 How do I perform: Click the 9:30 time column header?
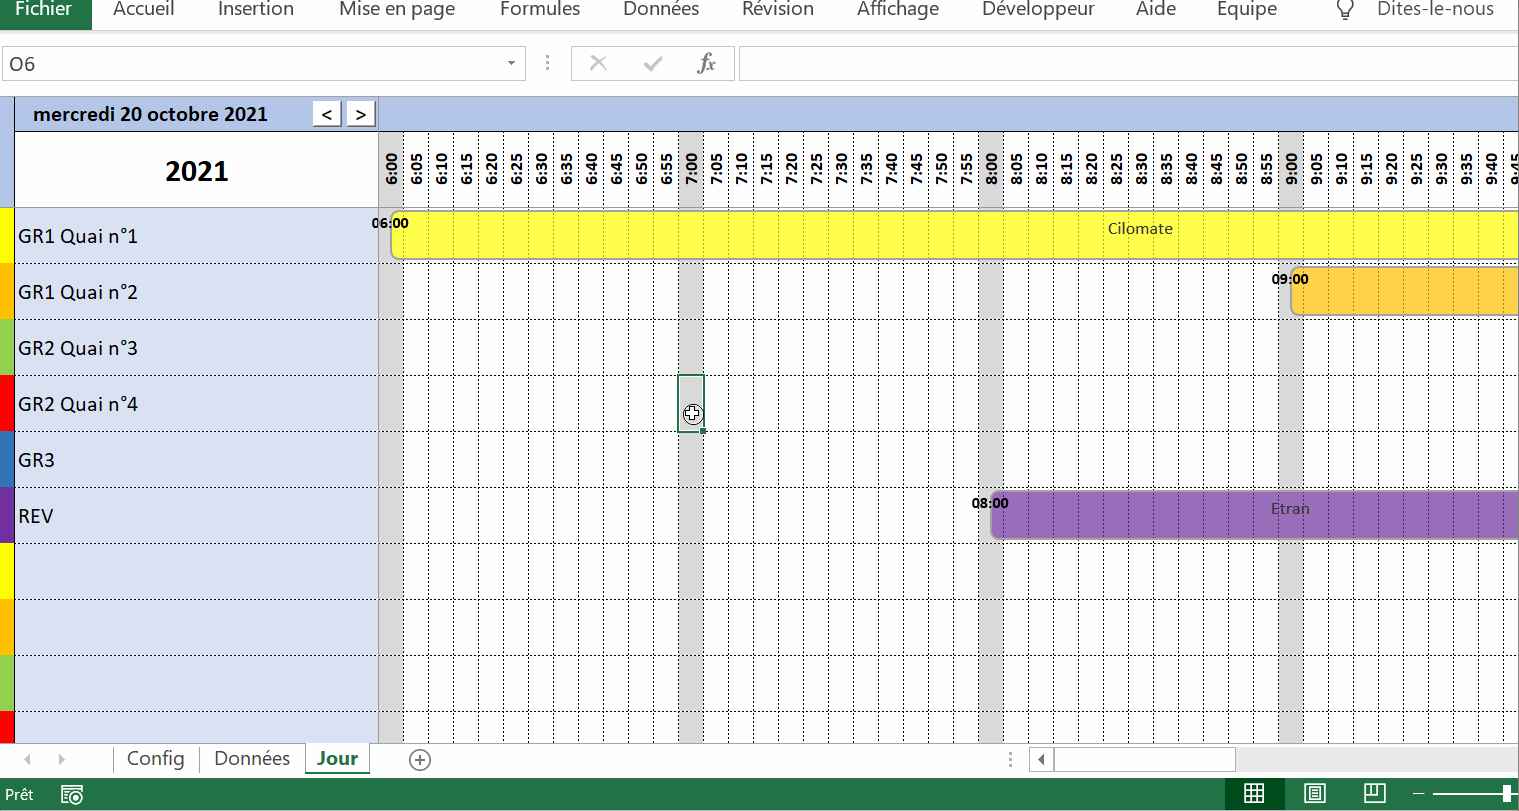pyautogui.click(x=1441, y=170)
